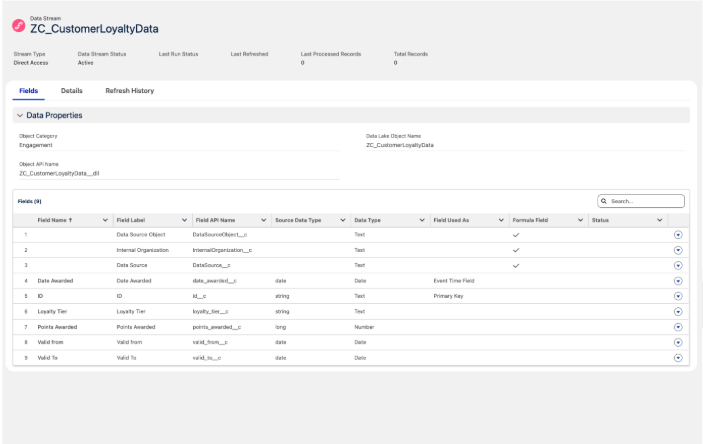The image size is (703, 444).
Task: Open Formula Field column menu chevron
Action: tap(581, 220)
